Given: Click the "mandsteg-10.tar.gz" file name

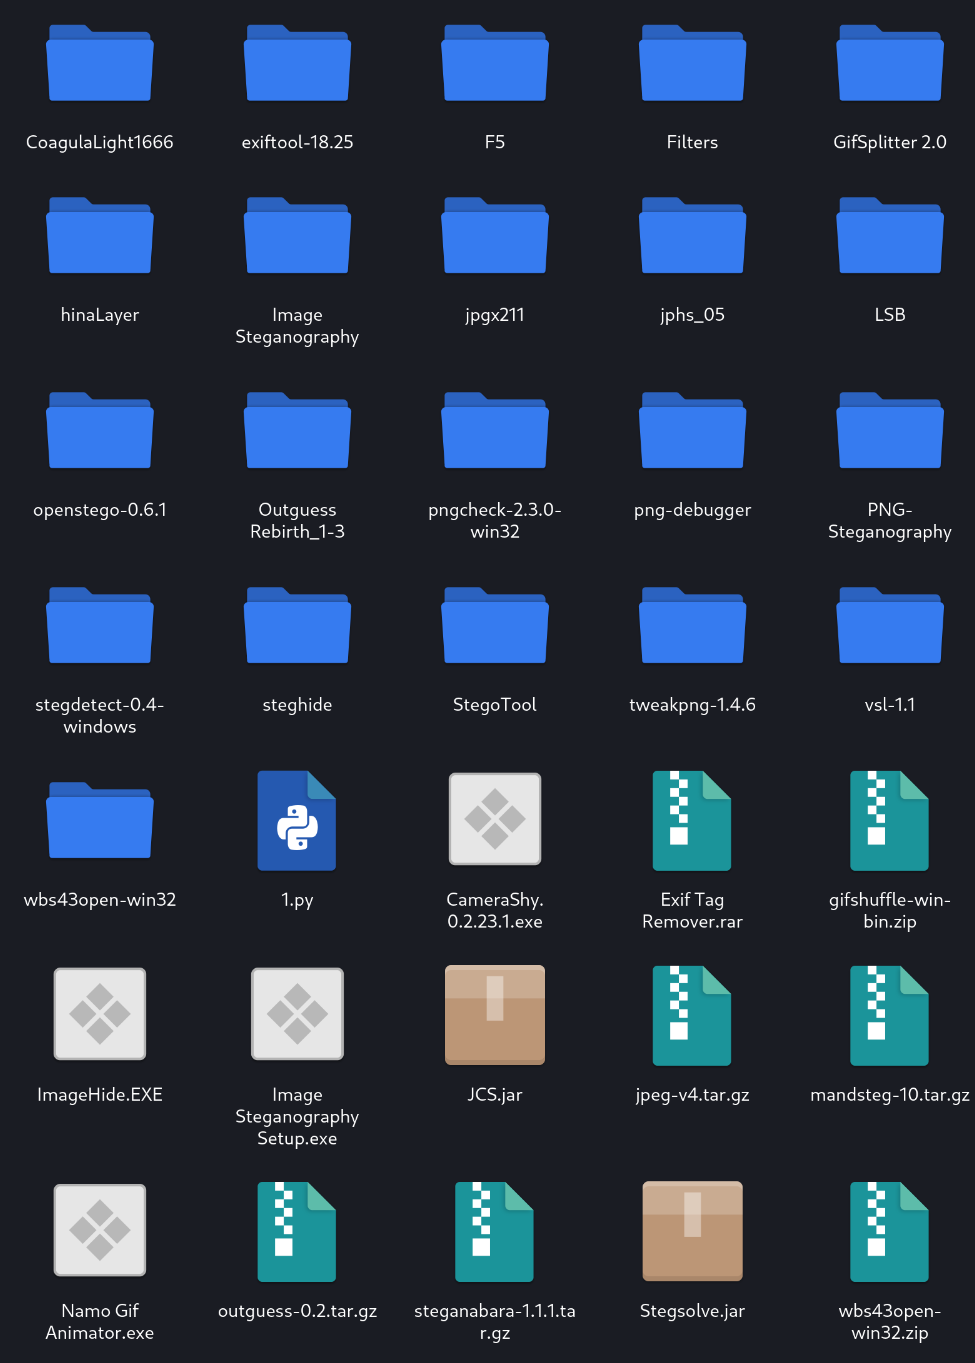Looking at the screenshot, I should [x=890, y=1095].
